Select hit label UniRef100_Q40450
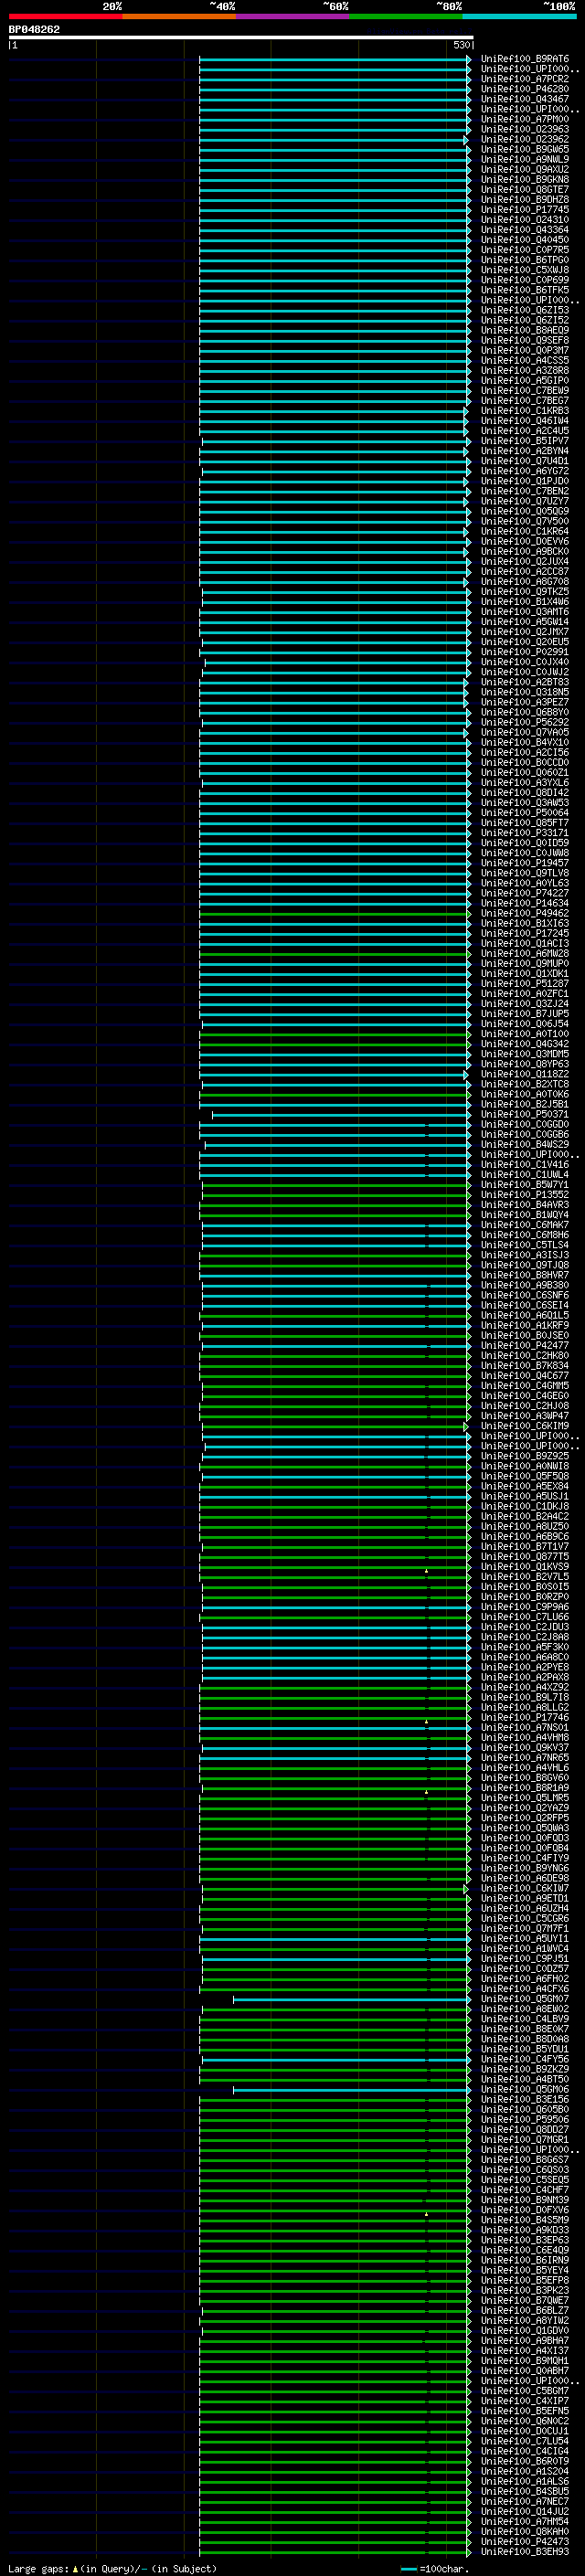The width and height of the screenshot is (585, 2576). point(525,240)
